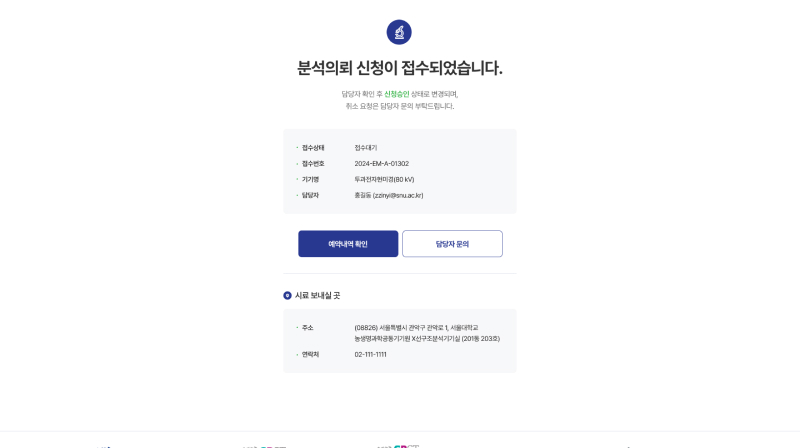This screenshot has width=800, height=448.
Task: Click the 담당자 문의 button
Action: (x=452, y=244)
